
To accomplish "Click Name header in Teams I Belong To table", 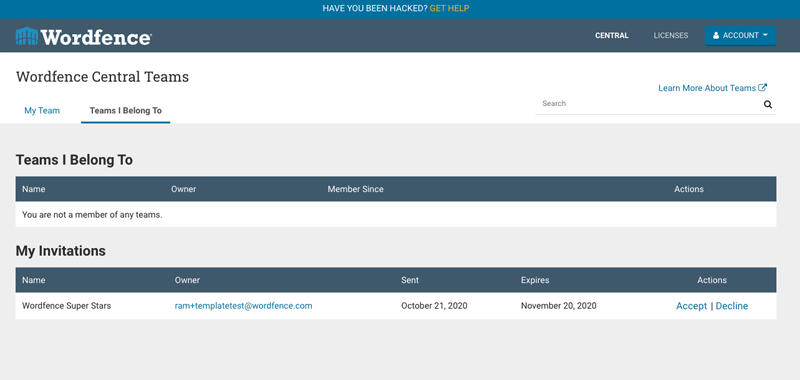I will click(x=34, y=189).
